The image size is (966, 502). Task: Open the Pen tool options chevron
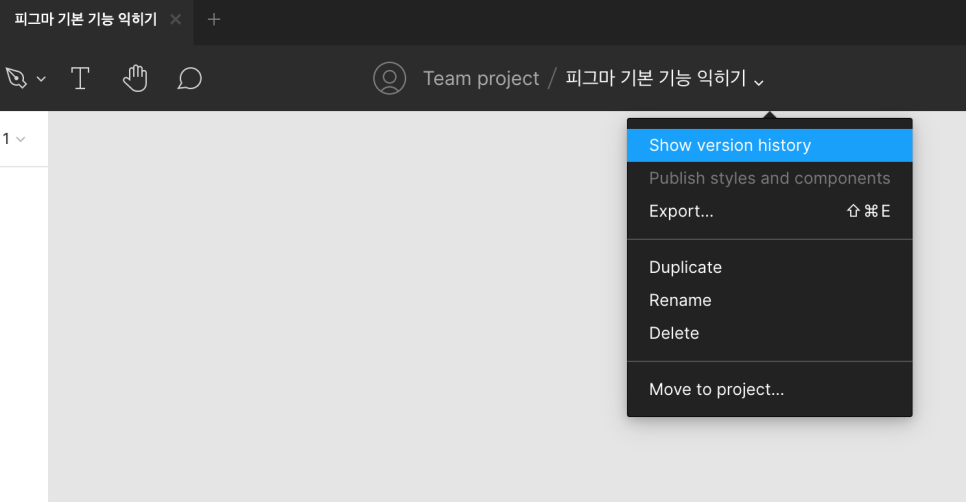click(41, 79)
